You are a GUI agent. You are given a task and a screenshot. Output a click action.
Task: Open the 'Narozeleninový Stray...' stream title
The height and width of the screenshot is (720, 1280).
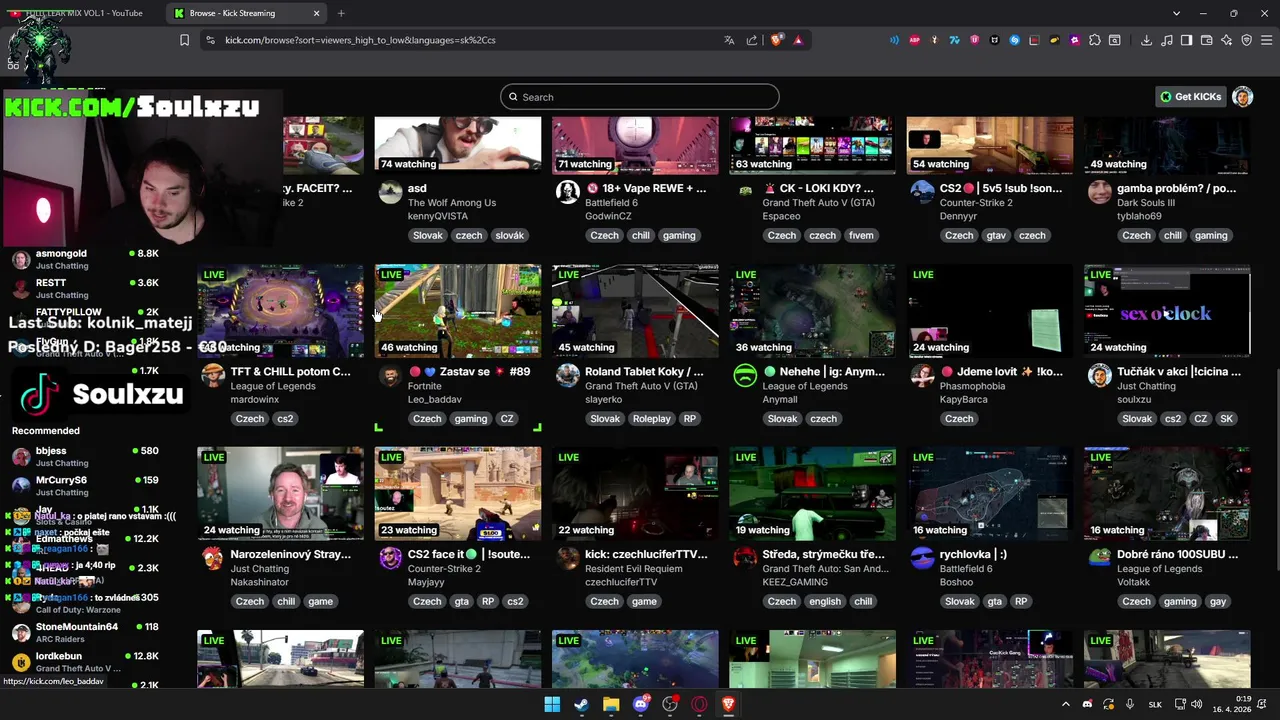click(x=291, y=554)
